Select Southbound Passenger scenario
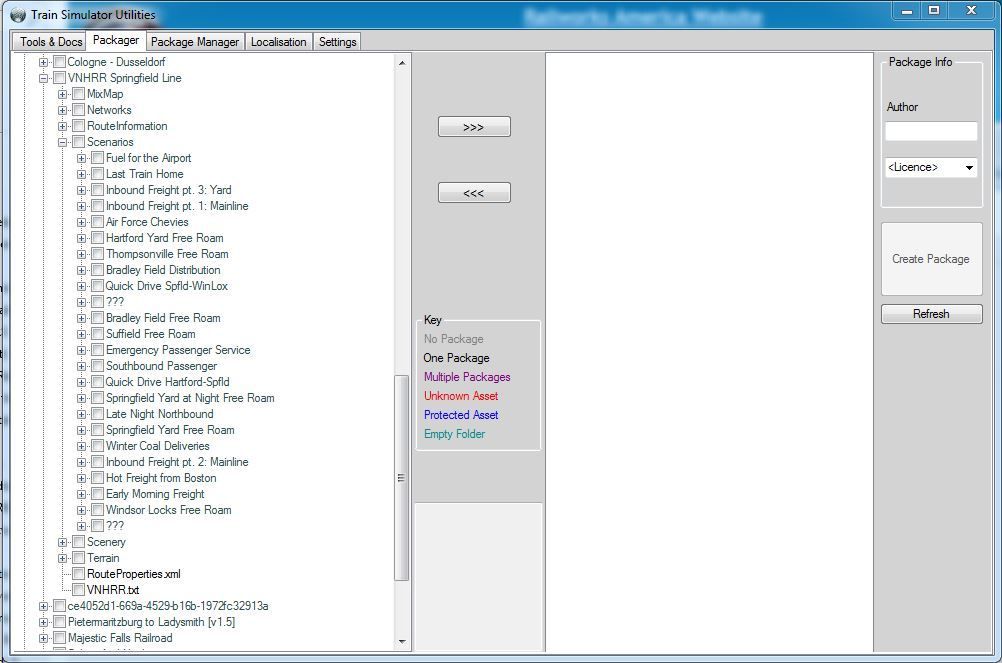Viewport: 1002px width, 663px height. (162, 365)
